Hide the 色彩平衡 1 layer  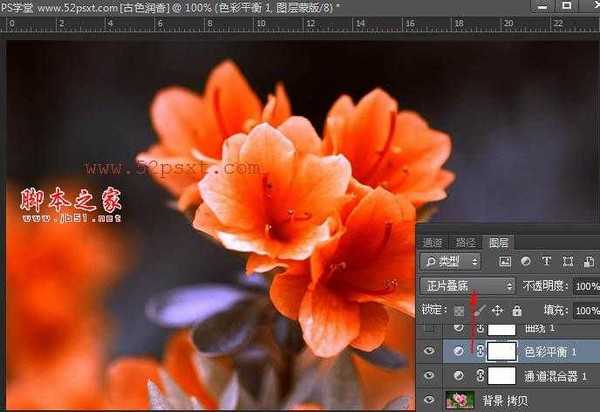click(x=429, y=351)
